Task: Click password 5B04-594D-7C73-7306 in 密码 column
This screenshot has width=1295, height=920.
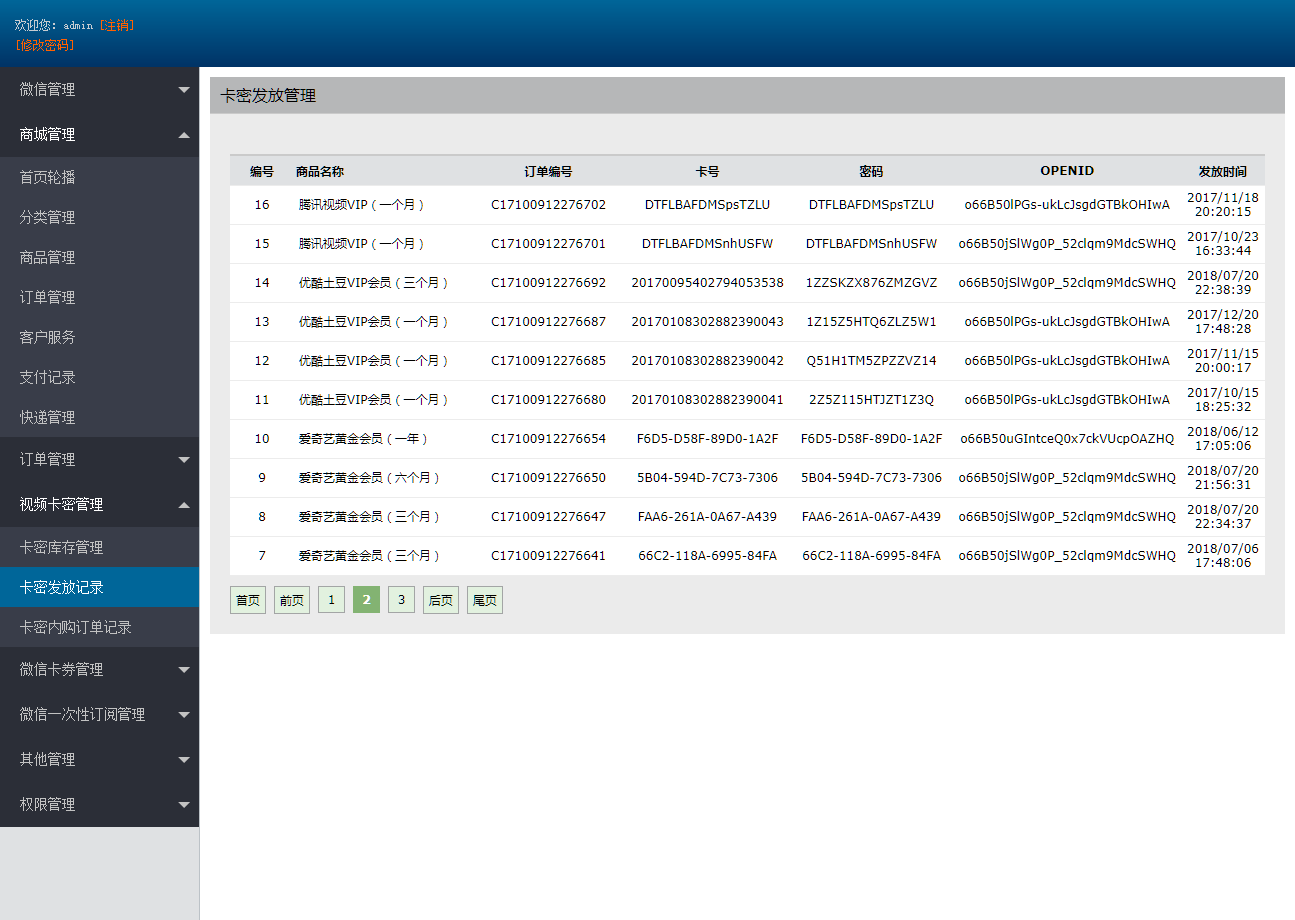Action: (871, 478)
